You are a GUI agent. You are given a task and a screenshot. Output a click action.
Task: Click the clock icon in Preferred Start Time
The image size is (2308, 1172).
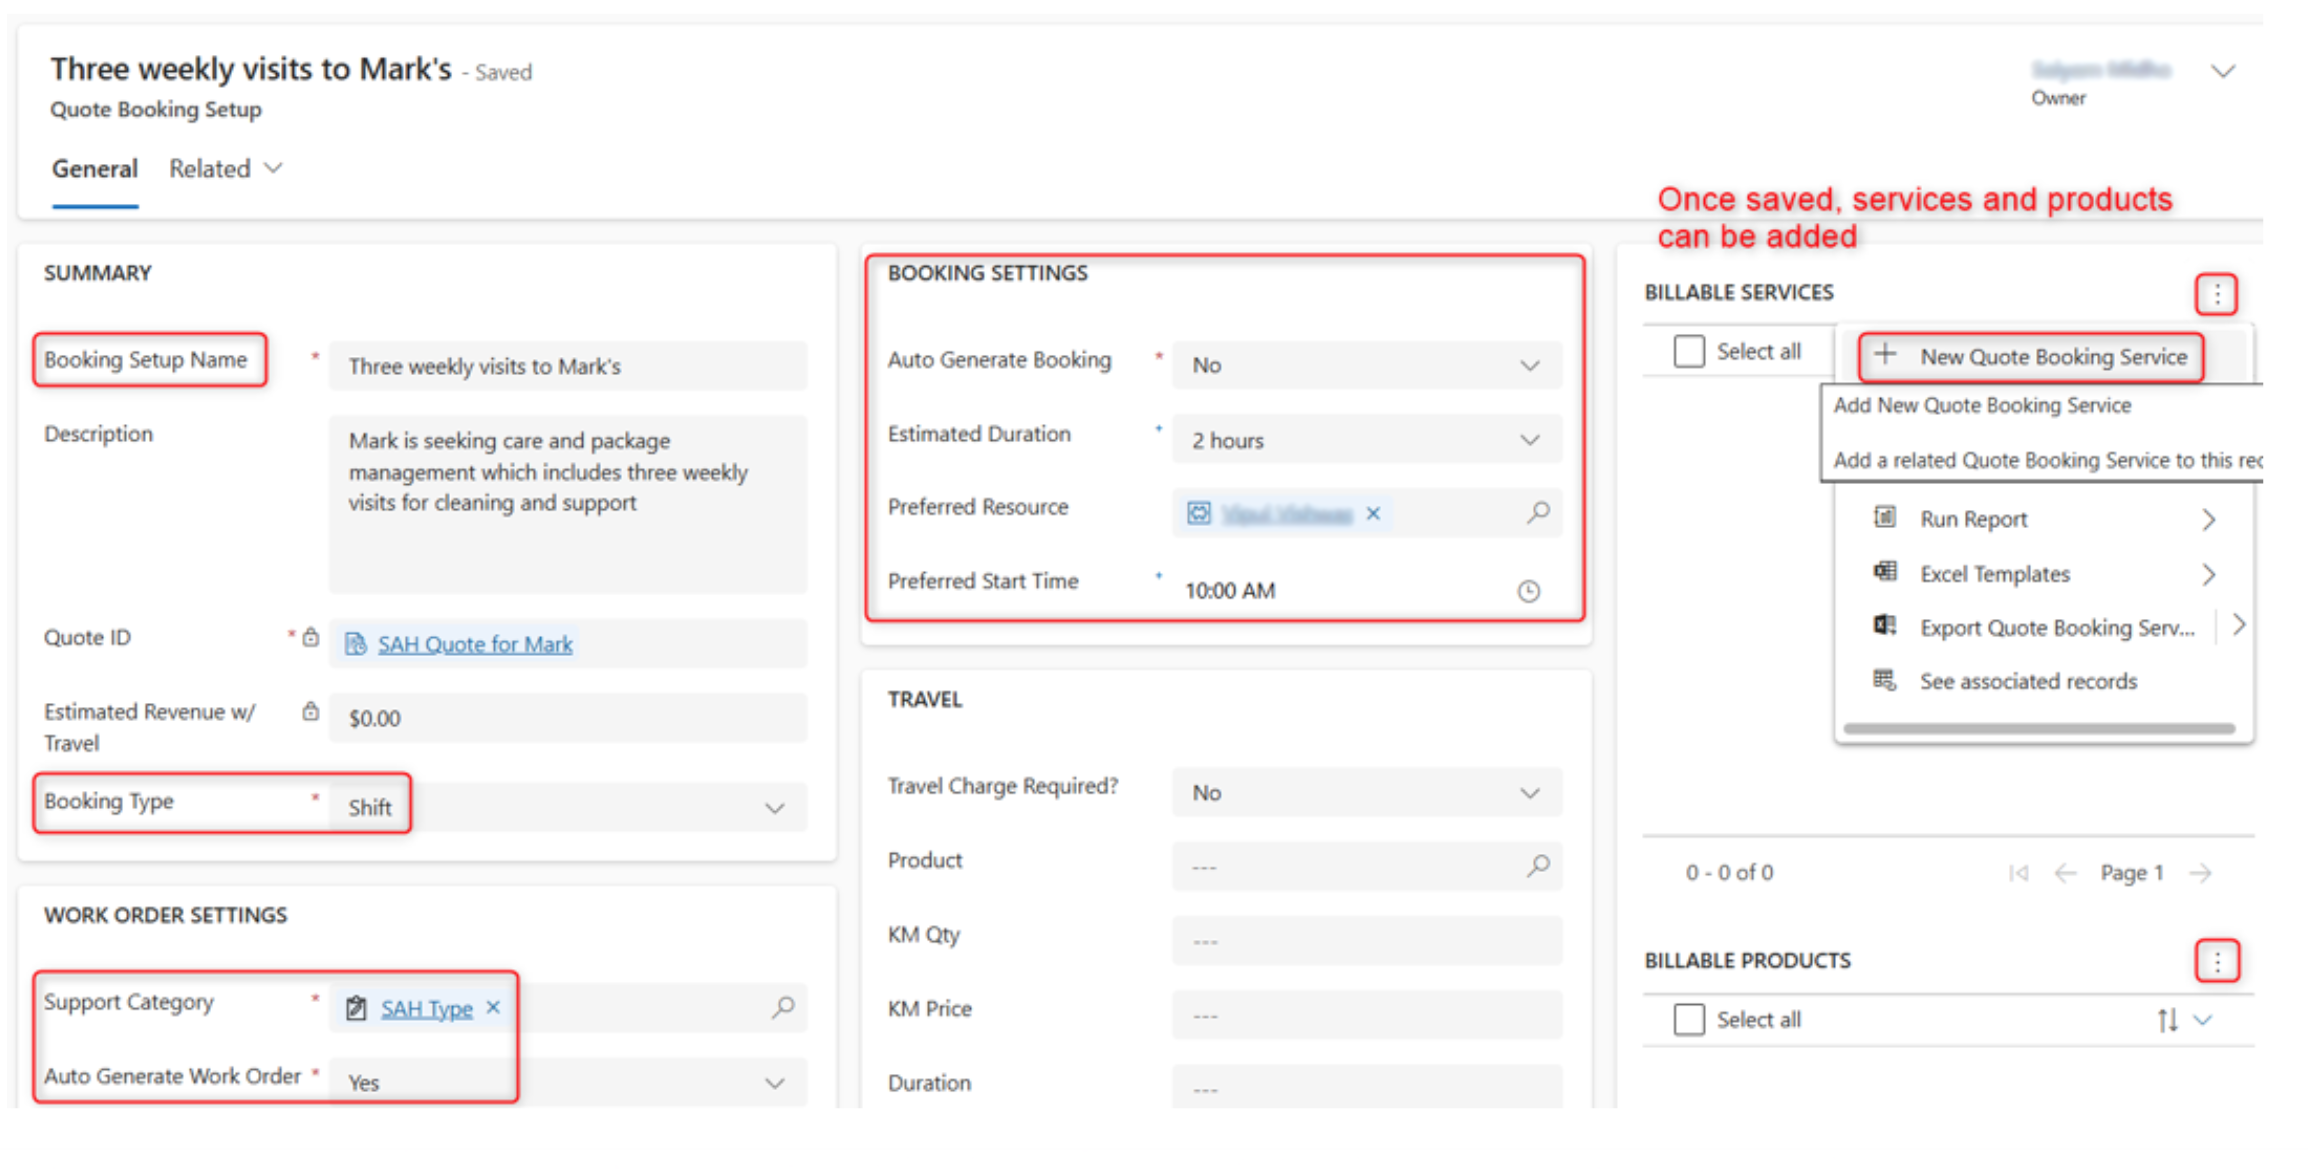click(x=1528, y=591)
